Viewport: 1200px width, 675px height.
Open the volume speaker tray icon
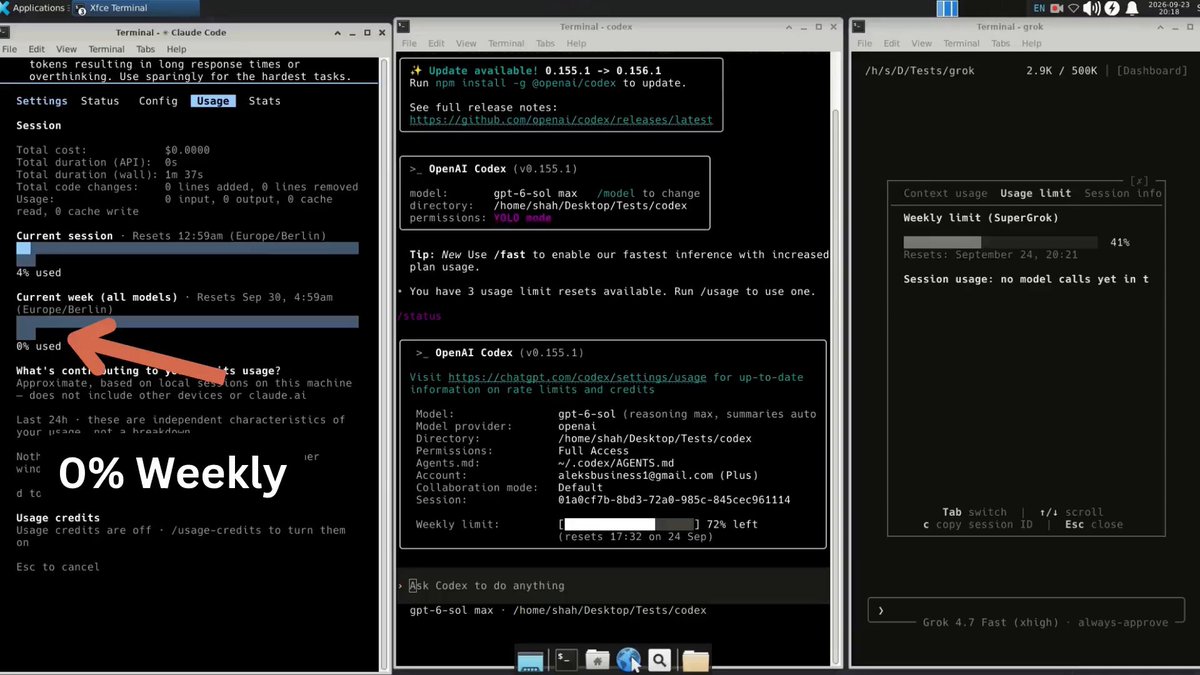click(1093, 8)
